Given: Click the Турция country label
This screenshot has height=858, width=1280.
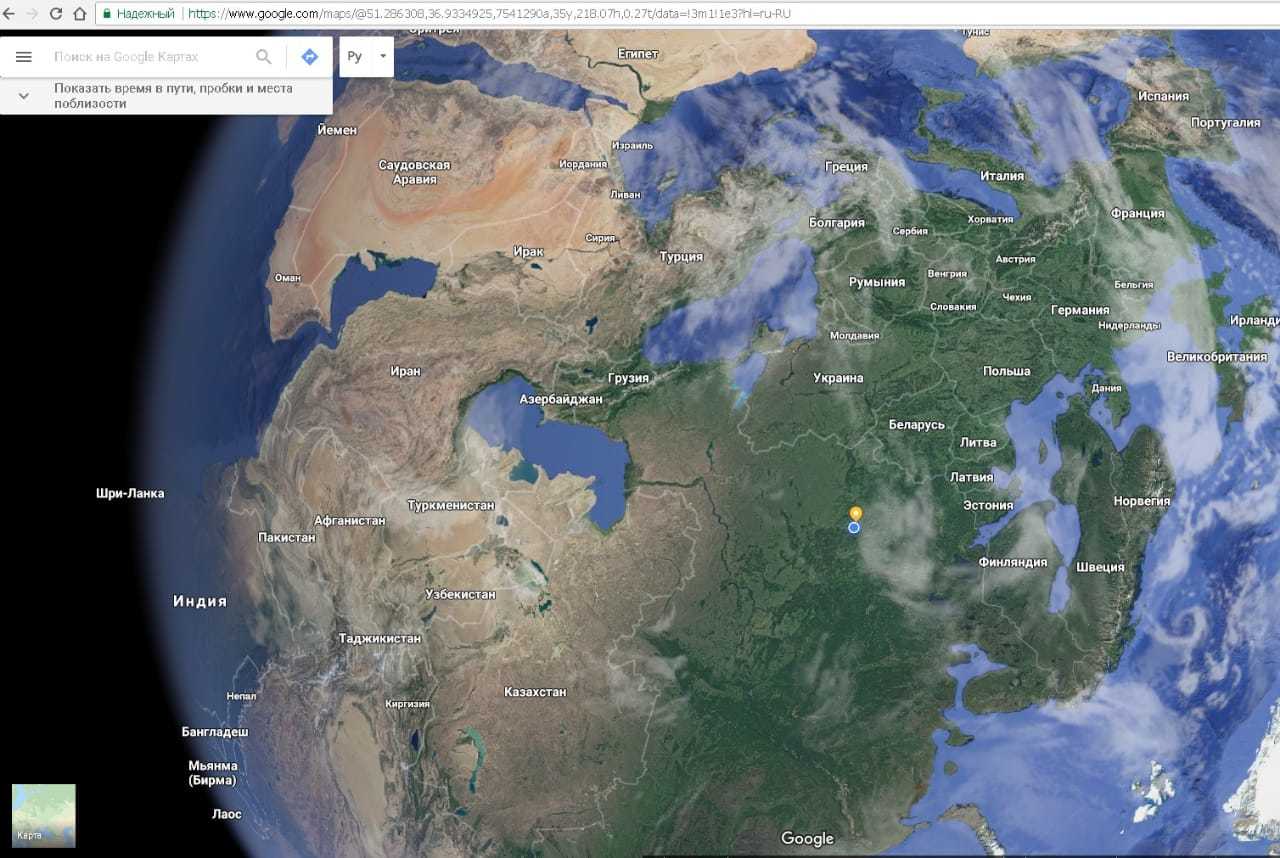Looking at the screenshot, I should pos(681,257).
